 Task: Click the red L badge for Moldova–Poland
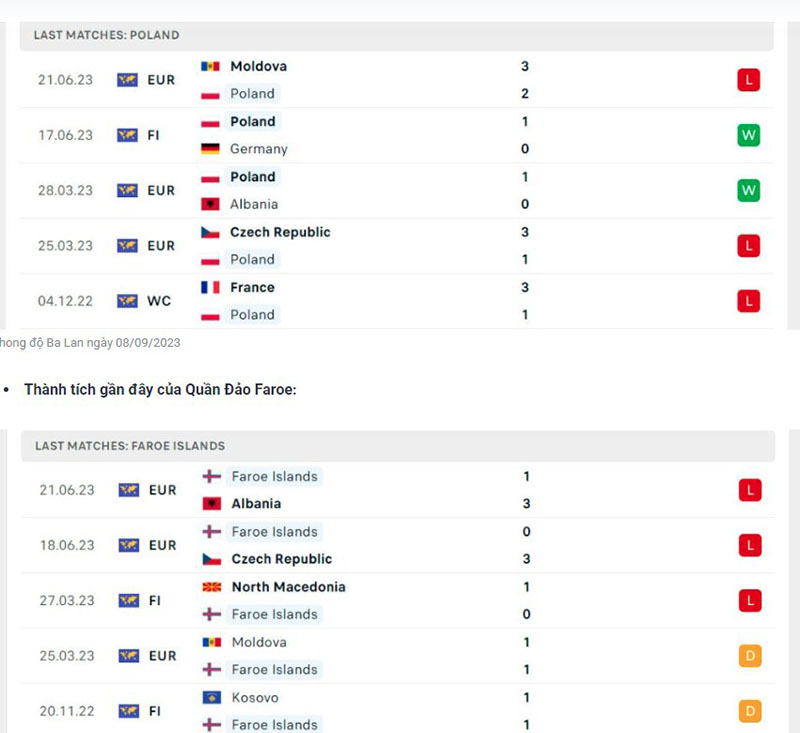pos(748,80)
